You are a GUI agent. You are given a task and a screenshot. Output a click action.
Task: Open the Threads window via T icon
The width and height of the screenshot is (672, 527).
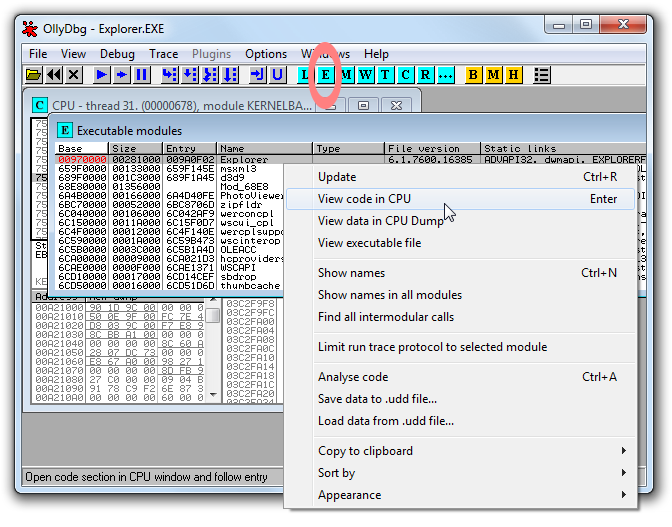(385, 75)
